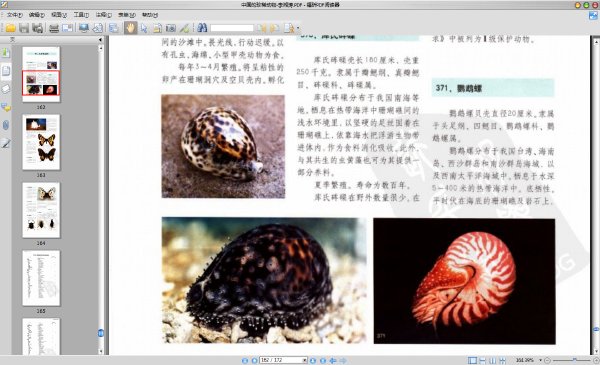Click the binoculars Find icon

202,28
